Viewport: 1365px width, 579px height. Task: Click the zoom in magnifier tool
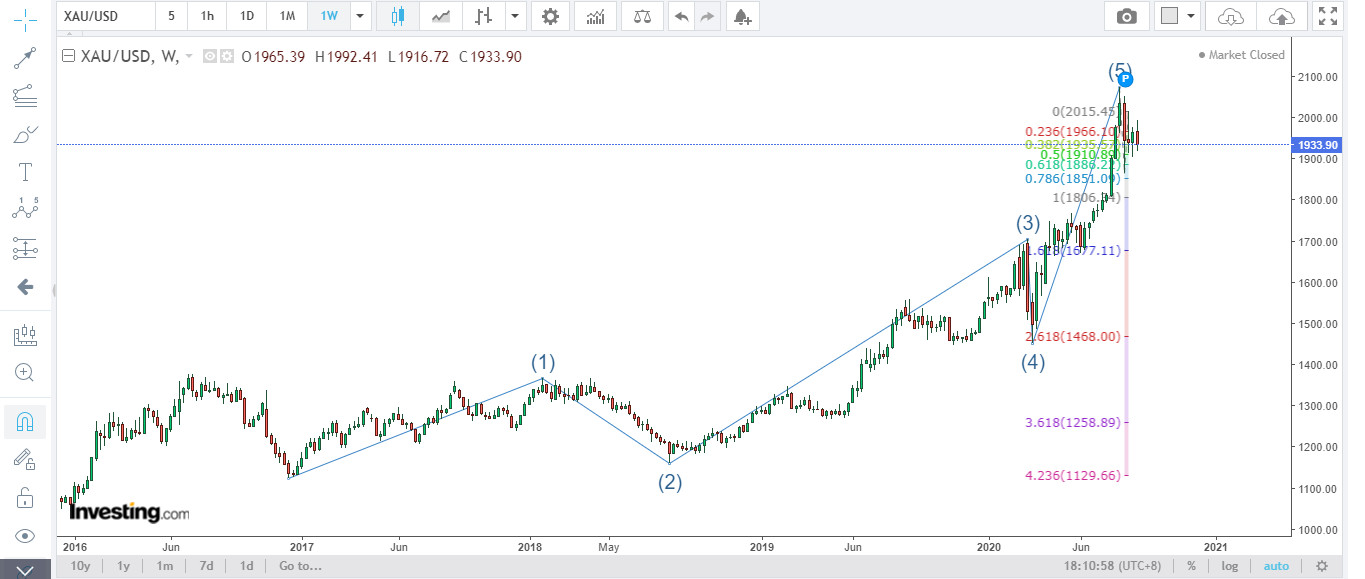click(x=25, y=372)
